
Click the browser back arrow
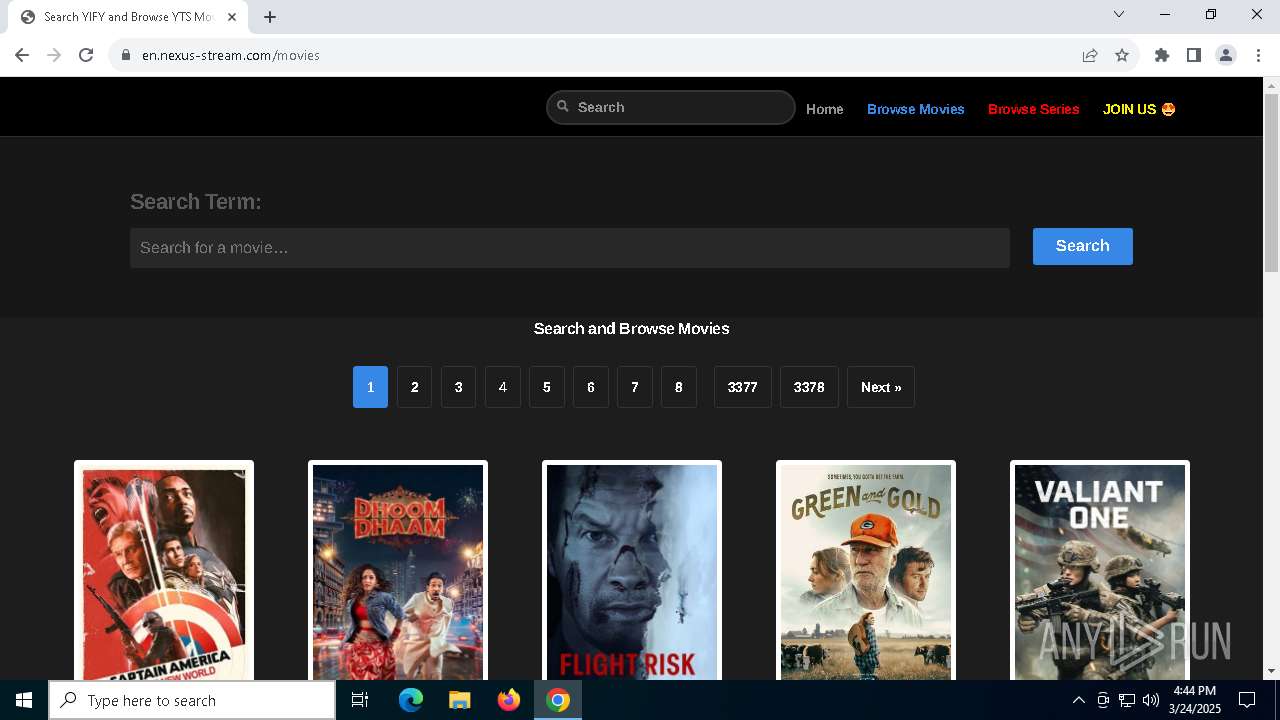tap(22, 55)
